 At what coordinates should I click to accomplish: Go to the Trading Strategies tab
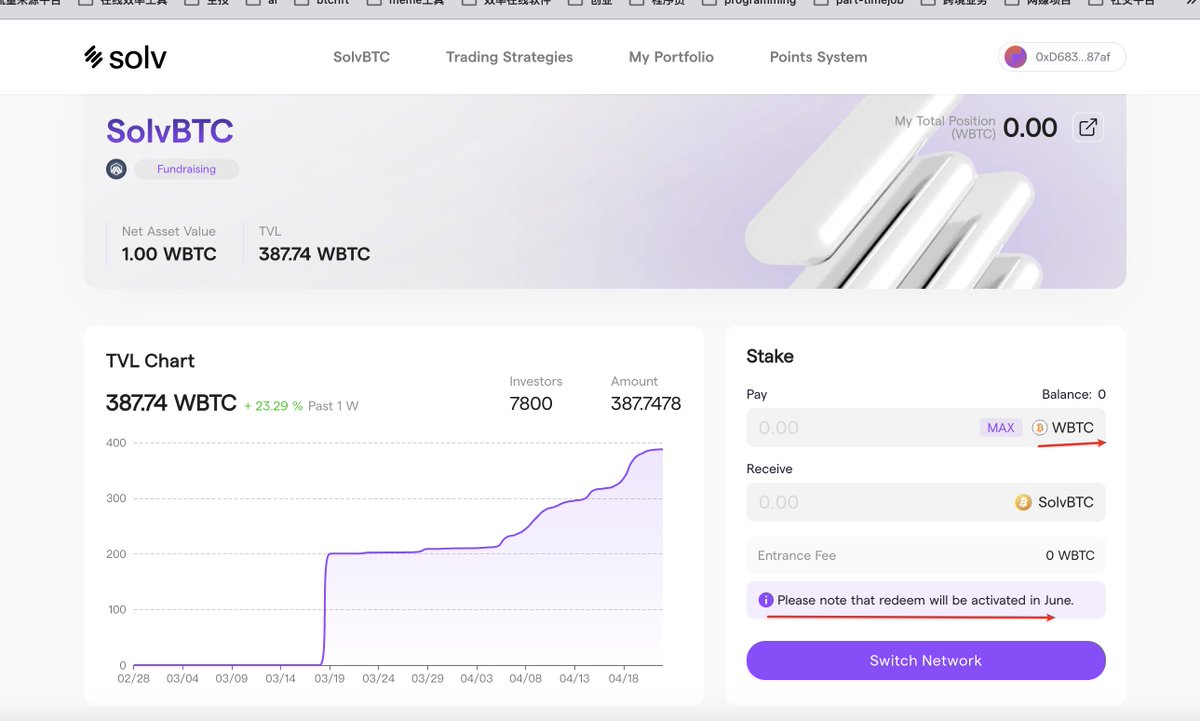[509, 57]
